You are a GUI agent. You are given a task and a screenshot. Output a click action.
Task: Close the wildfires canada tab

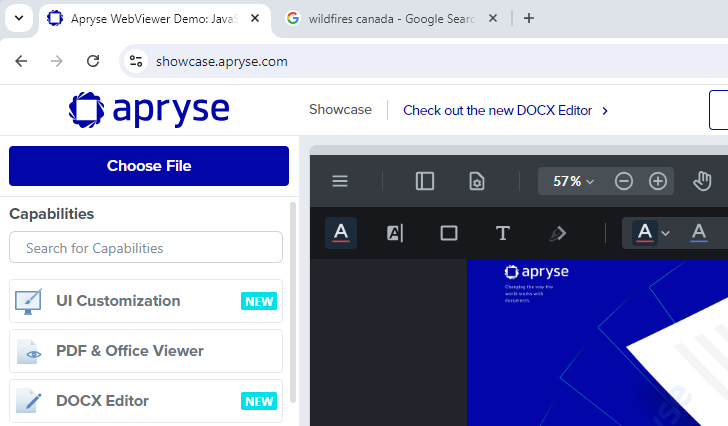(493, 18)
